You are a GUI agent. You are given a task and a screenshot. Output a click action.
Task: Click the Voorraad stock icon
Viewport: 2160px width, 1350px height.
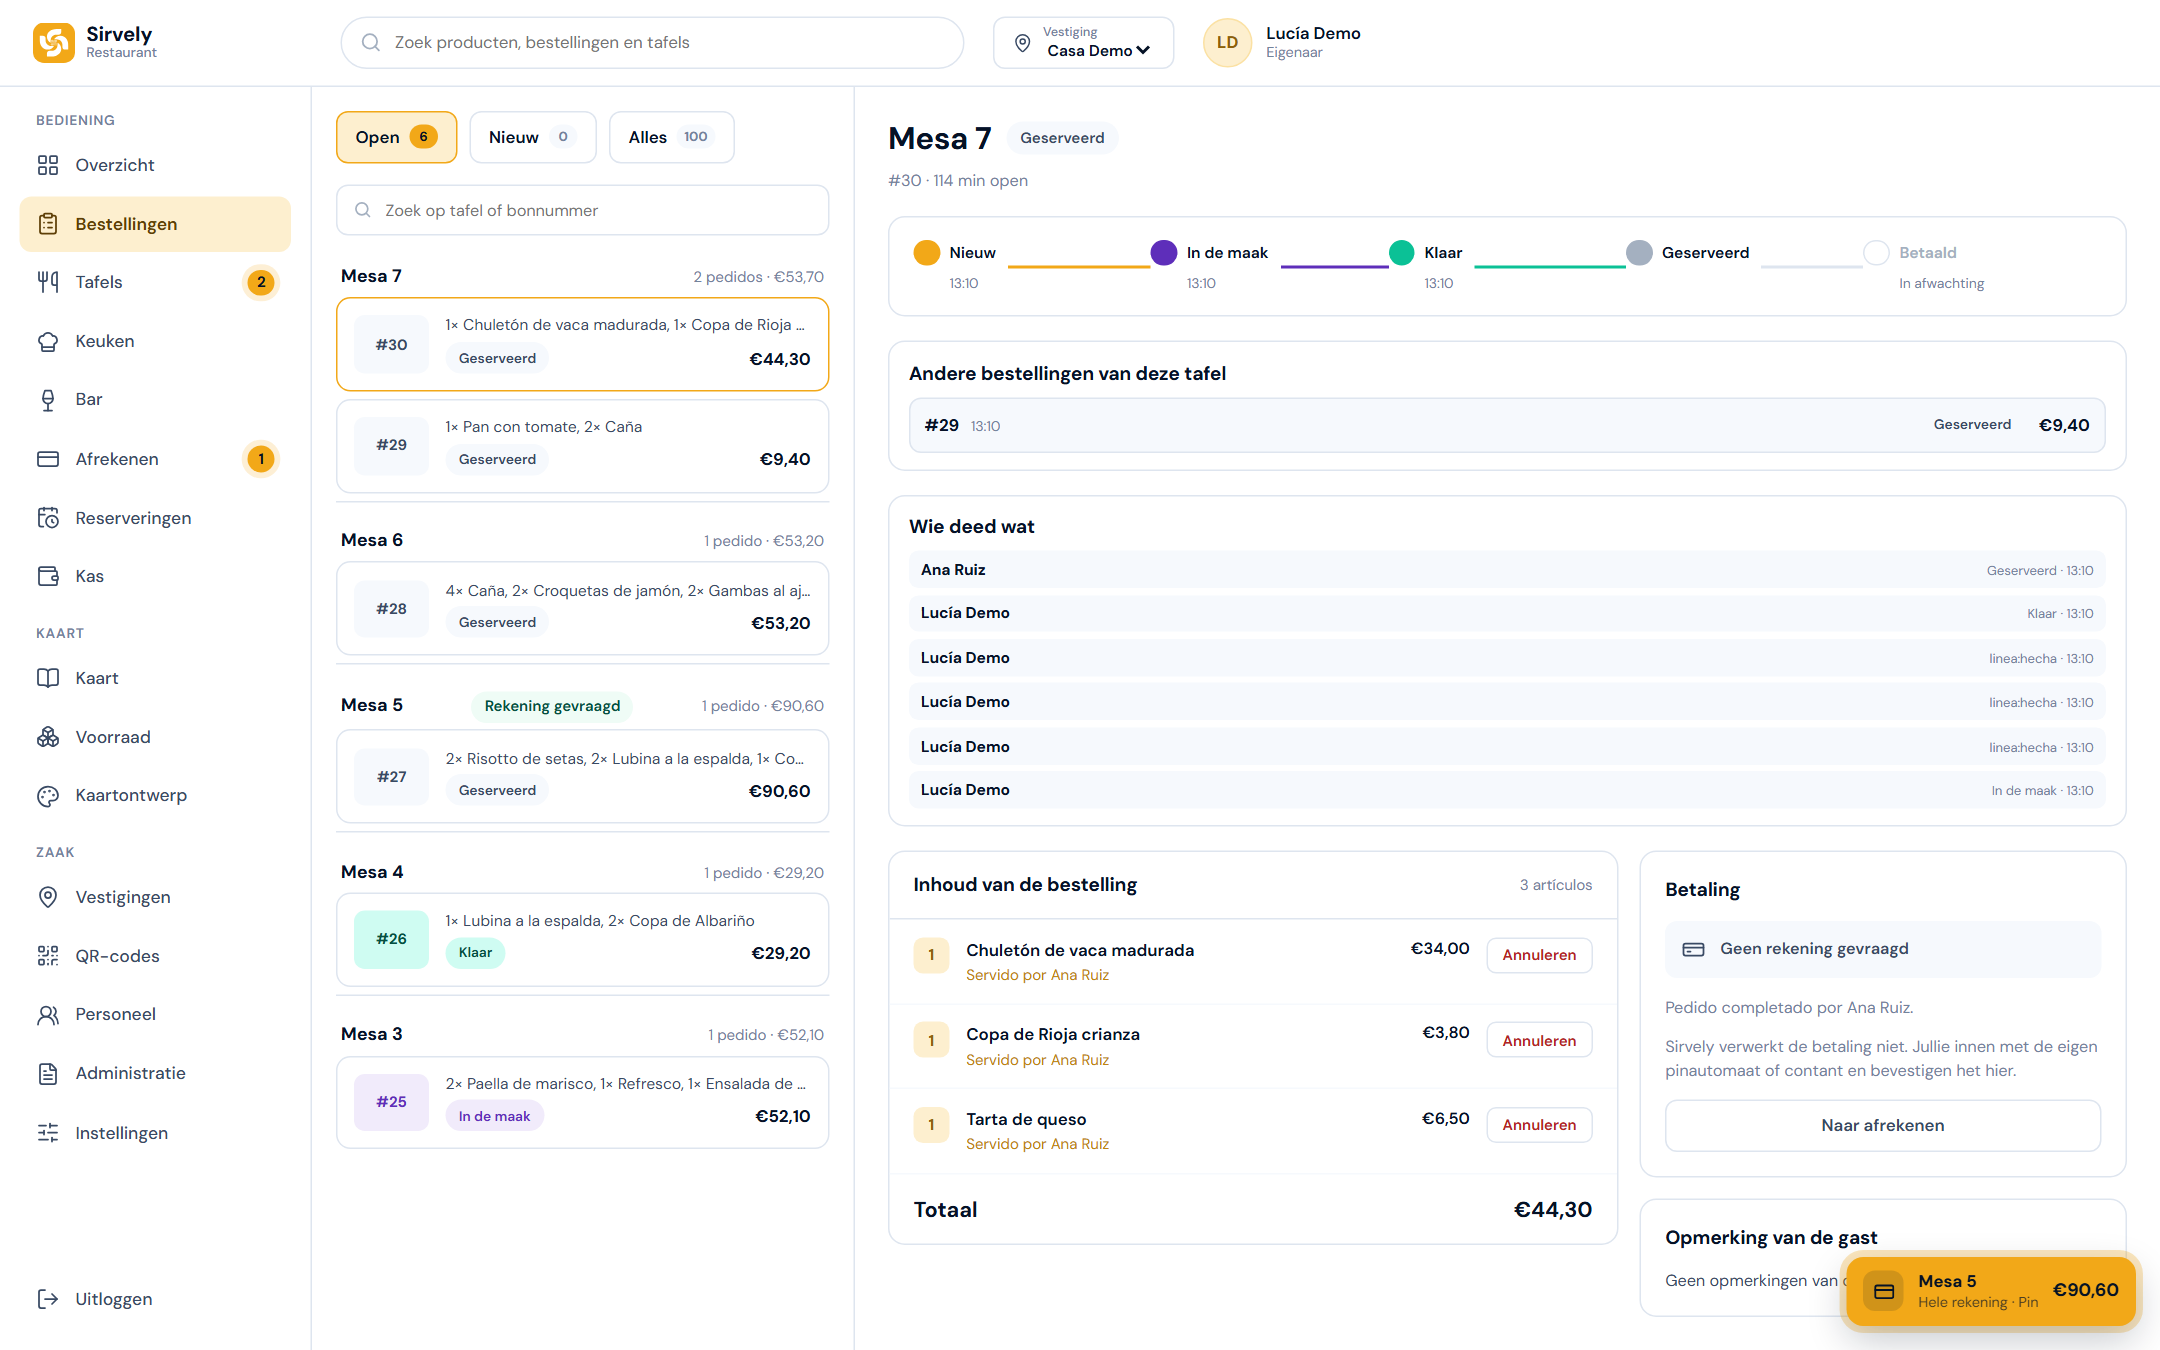(48, 737)
